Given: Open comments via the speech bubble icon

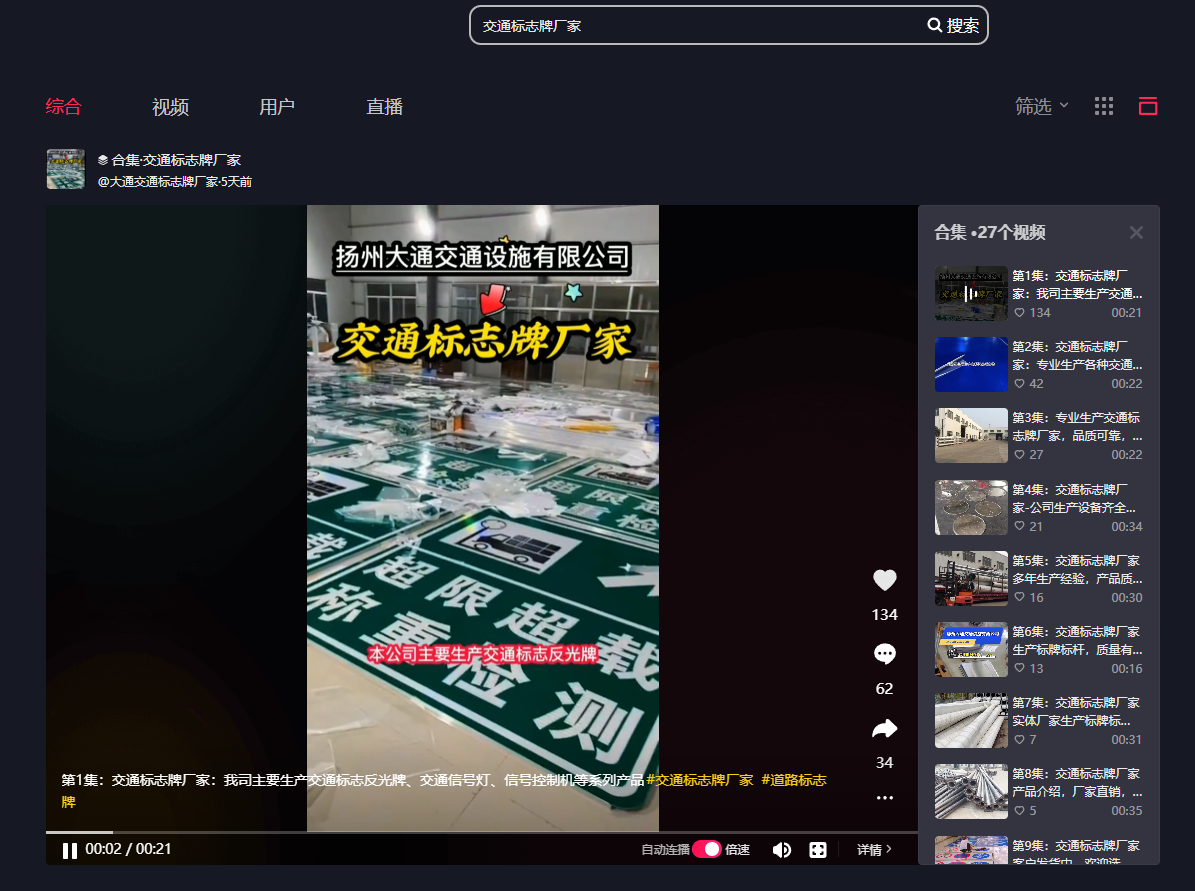Looking at the screenshot, I should 884,654.
